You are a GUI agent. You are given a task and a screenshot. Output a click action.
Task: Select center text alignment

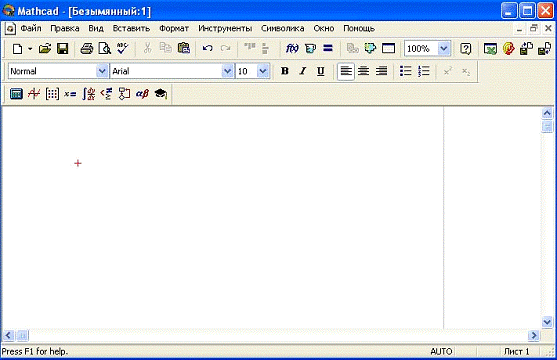pos(363,71)
